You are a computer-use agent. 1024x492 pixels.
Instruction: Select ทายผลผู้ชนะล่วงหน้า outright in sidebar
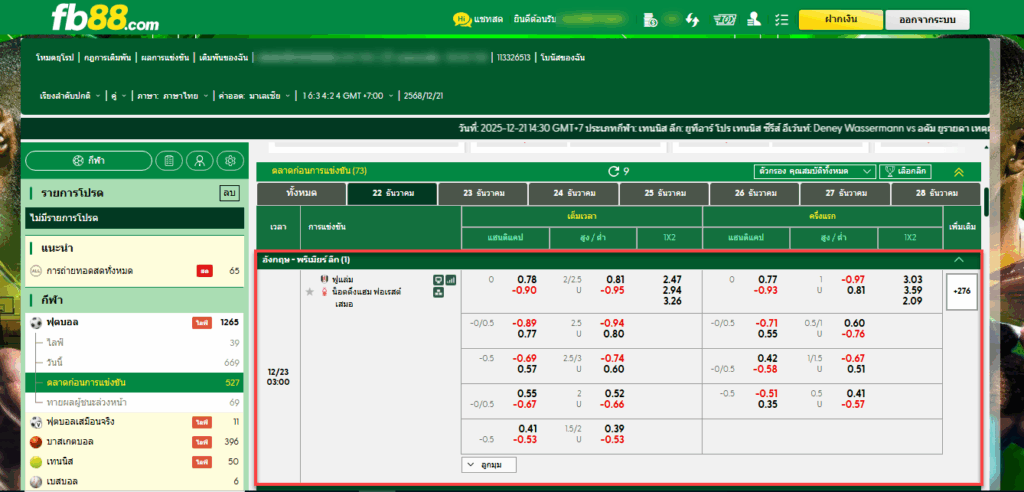tap(135, 402)
